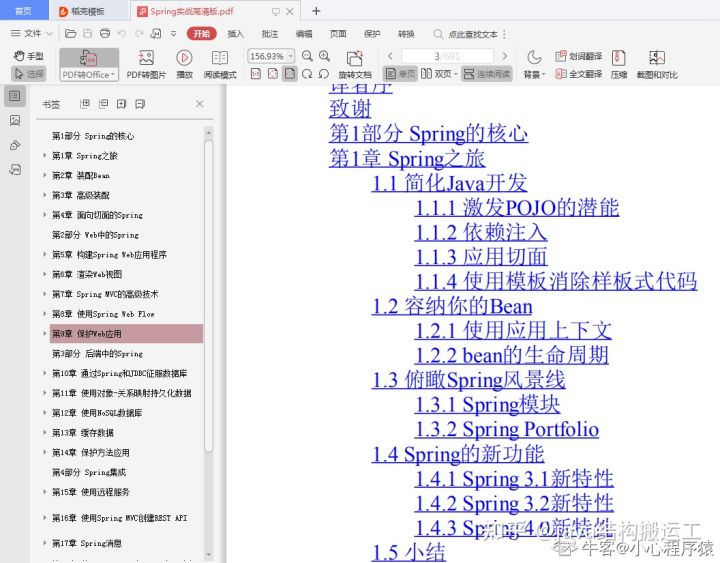Follow link 1.3.2 Spring Portfolio

point(507,429)
